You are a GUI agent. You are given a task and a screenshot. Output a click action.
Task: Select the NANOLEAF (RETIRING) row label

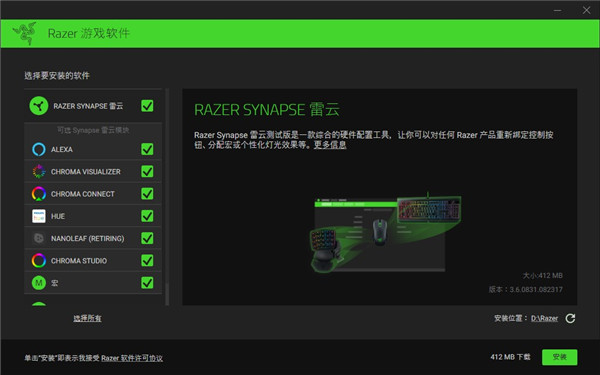pos(88,238)
